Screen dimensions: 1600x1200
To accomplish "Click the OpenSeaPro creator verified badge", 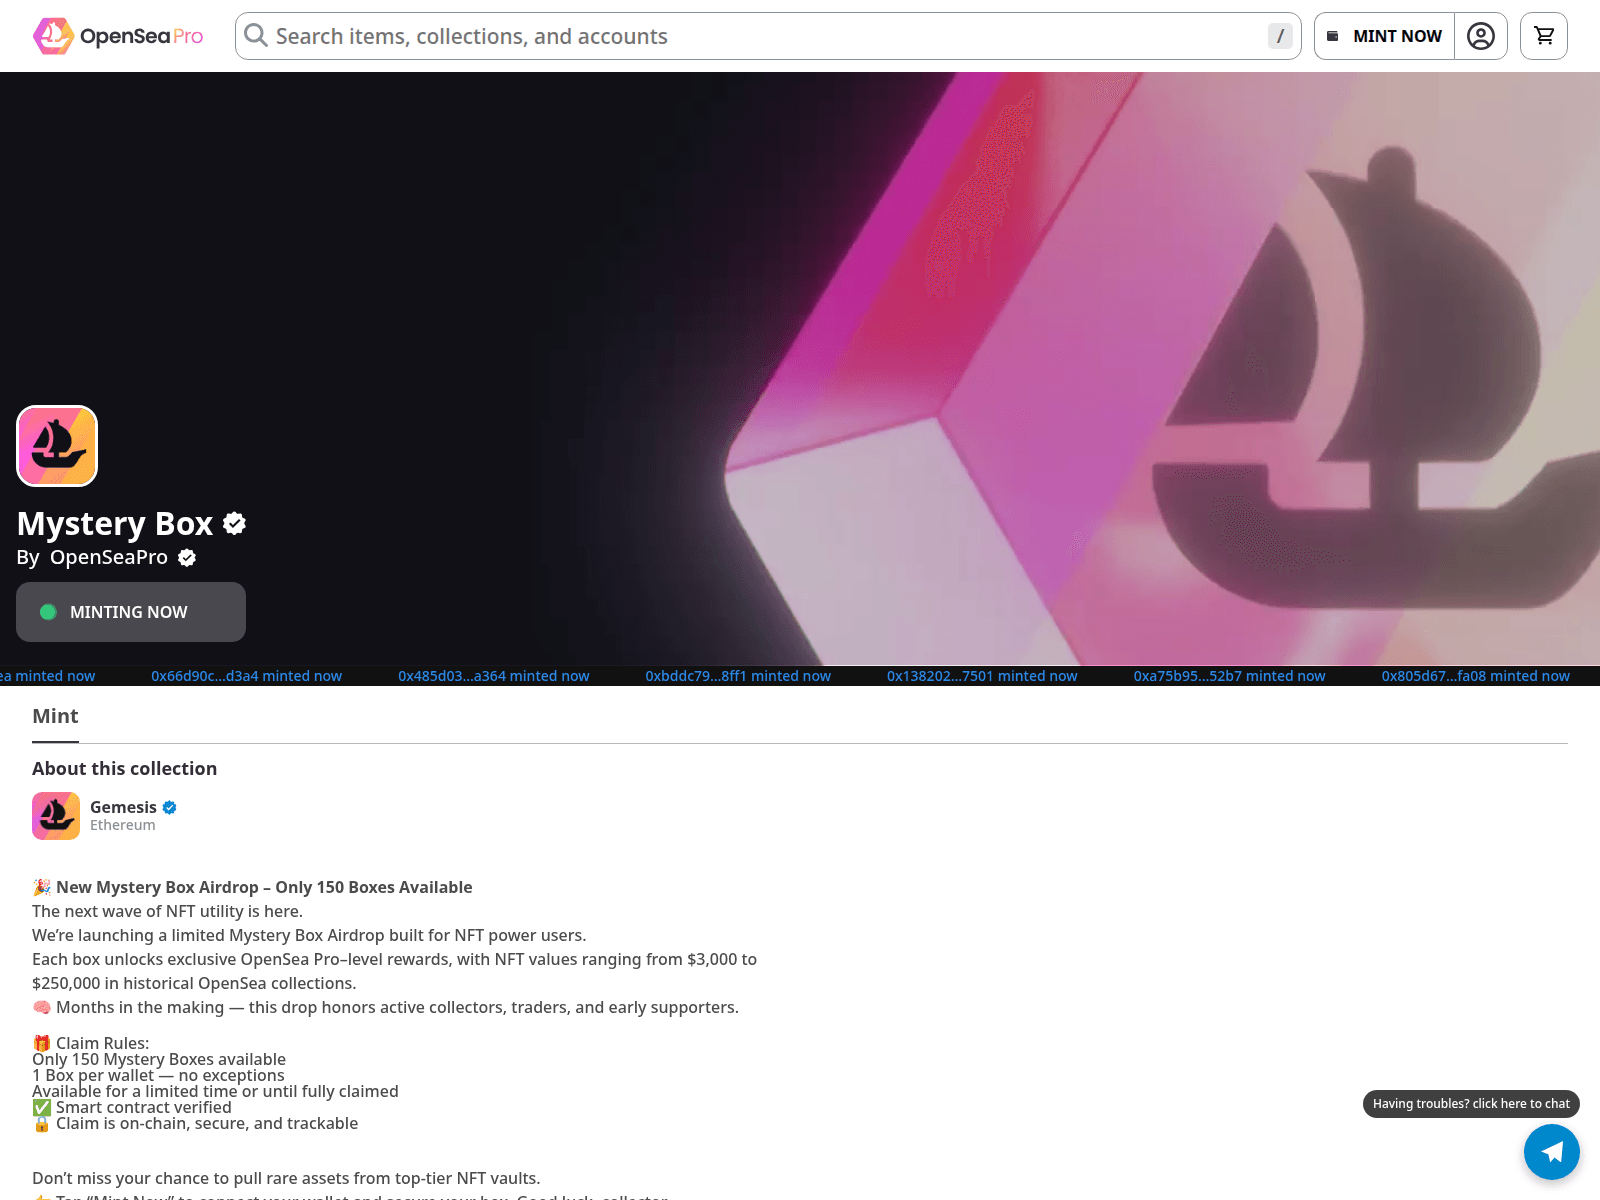I will 187,558.
